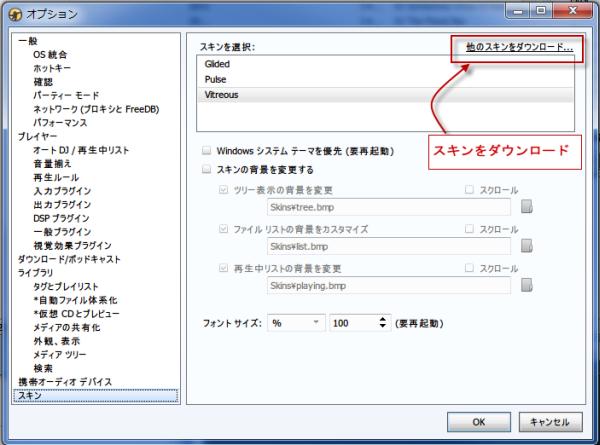The width and height of the screenshot is (600, 445).
Task: Open the メディア ツリー settings page
Action: 60,354
